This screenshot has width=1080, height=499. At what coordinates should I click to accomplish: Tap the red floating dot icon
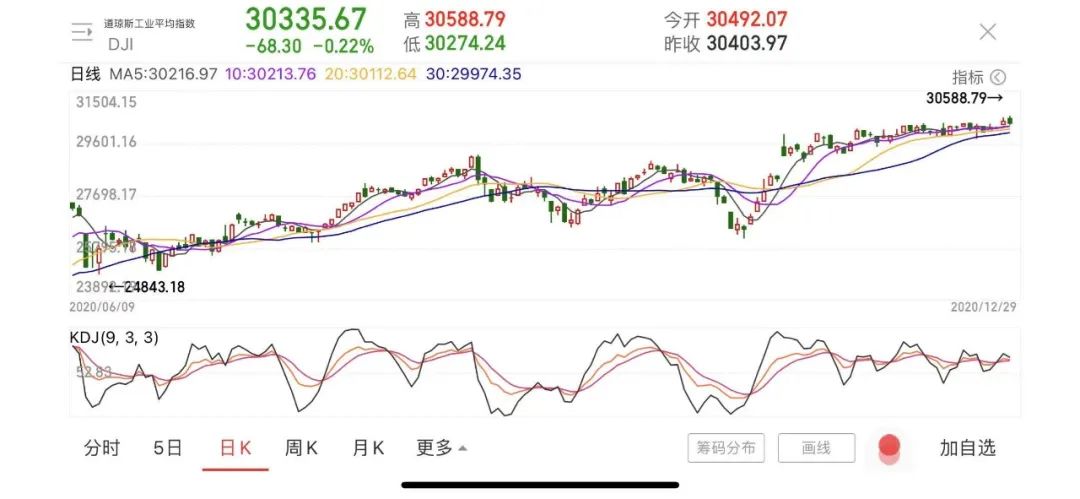click(x=889, y=447)
